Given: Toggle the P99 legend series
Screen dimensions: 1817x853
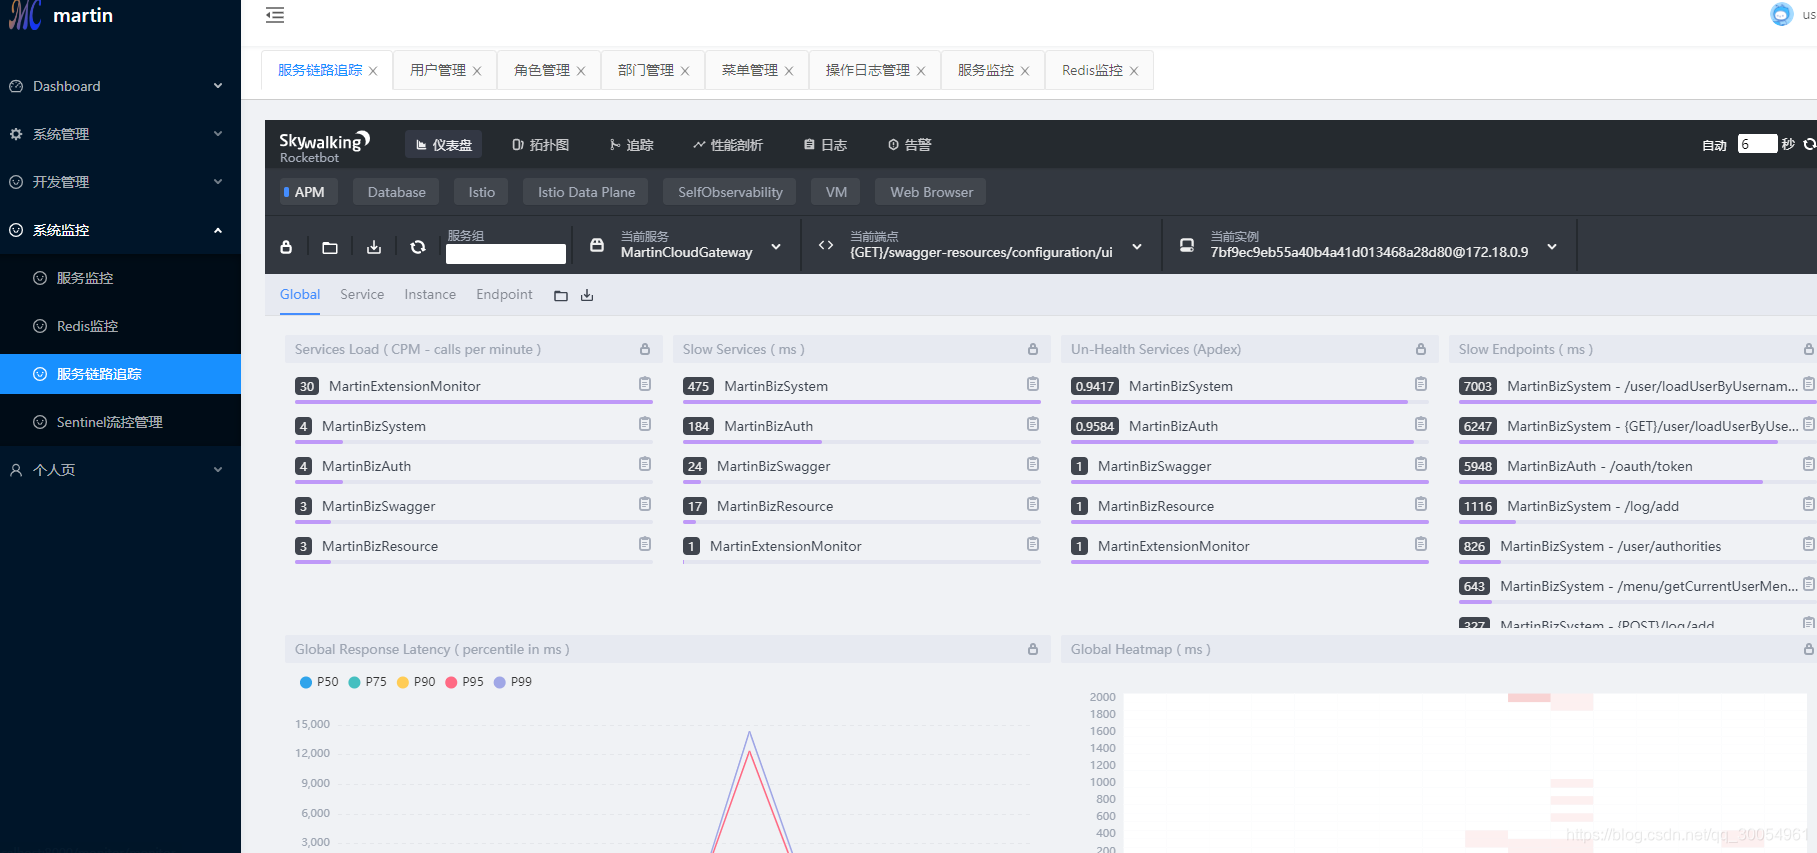Looking at the screenshot, I should [x=513, y=682].
